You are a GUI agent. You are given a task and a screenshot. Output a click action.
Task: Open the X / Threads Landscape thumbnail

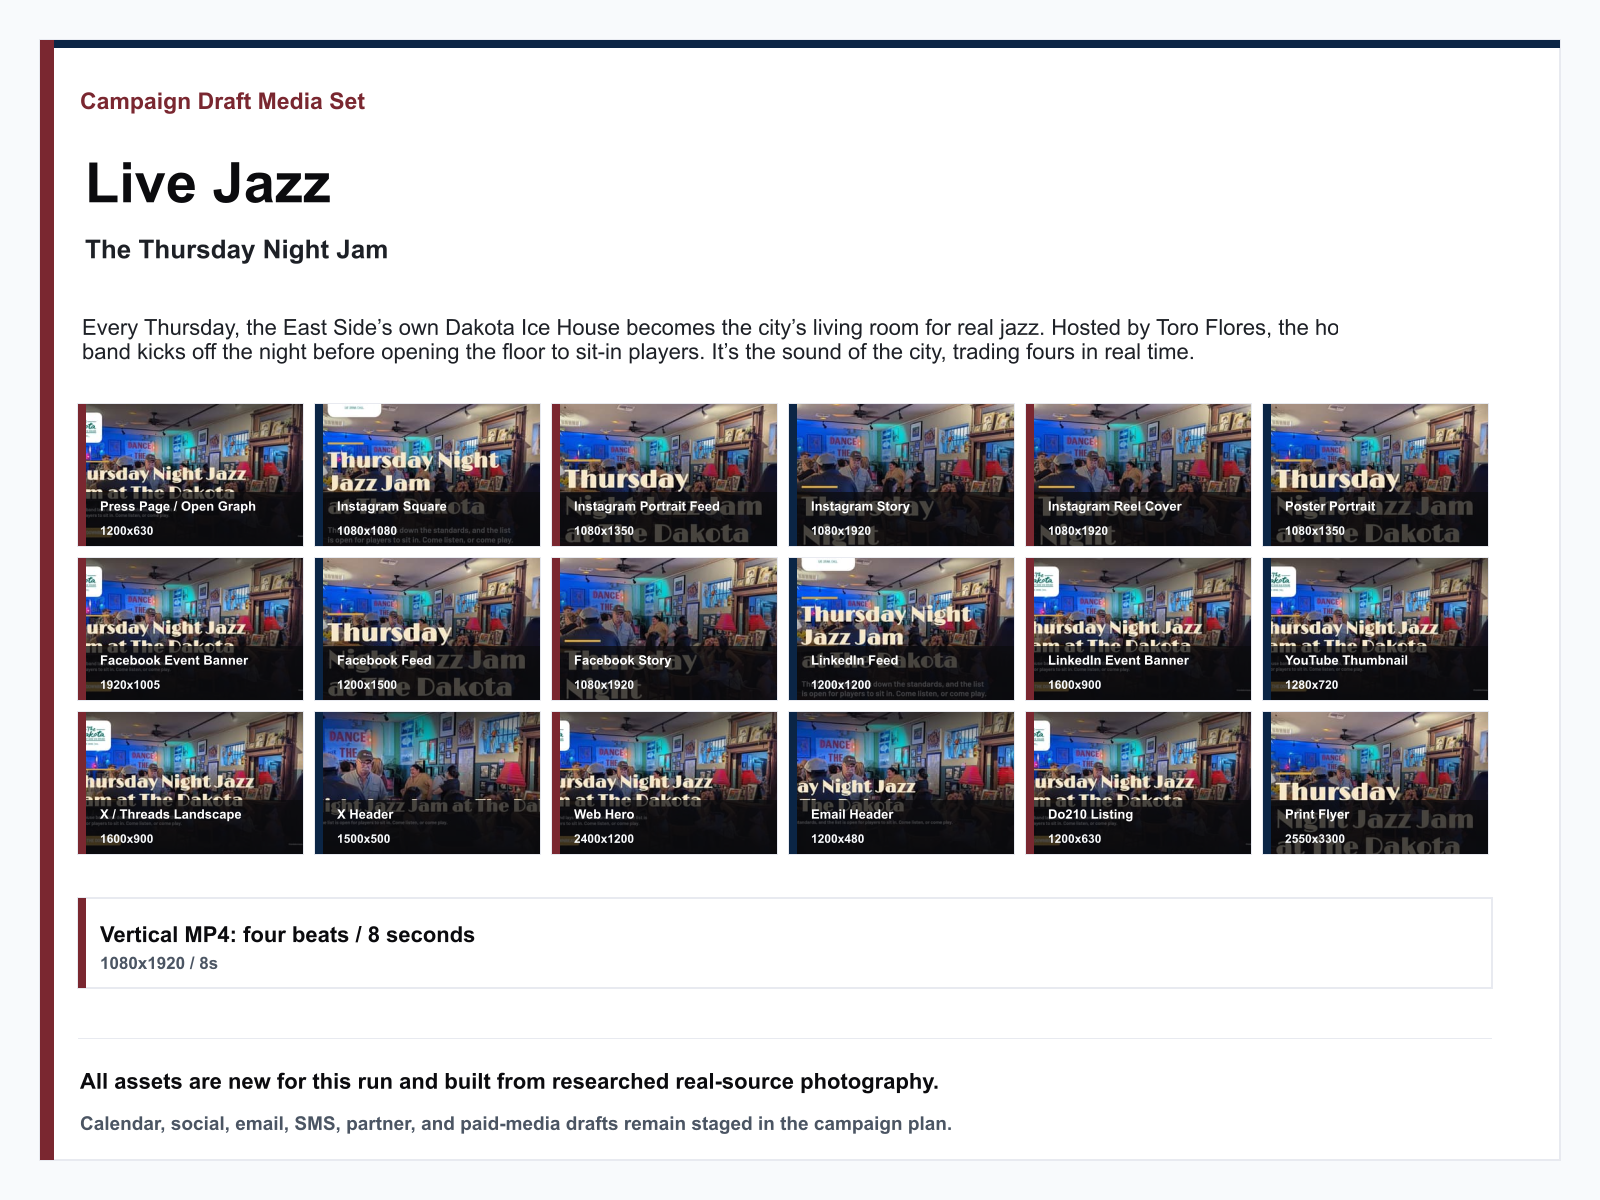pyautogui.click(x=190, y=783)
